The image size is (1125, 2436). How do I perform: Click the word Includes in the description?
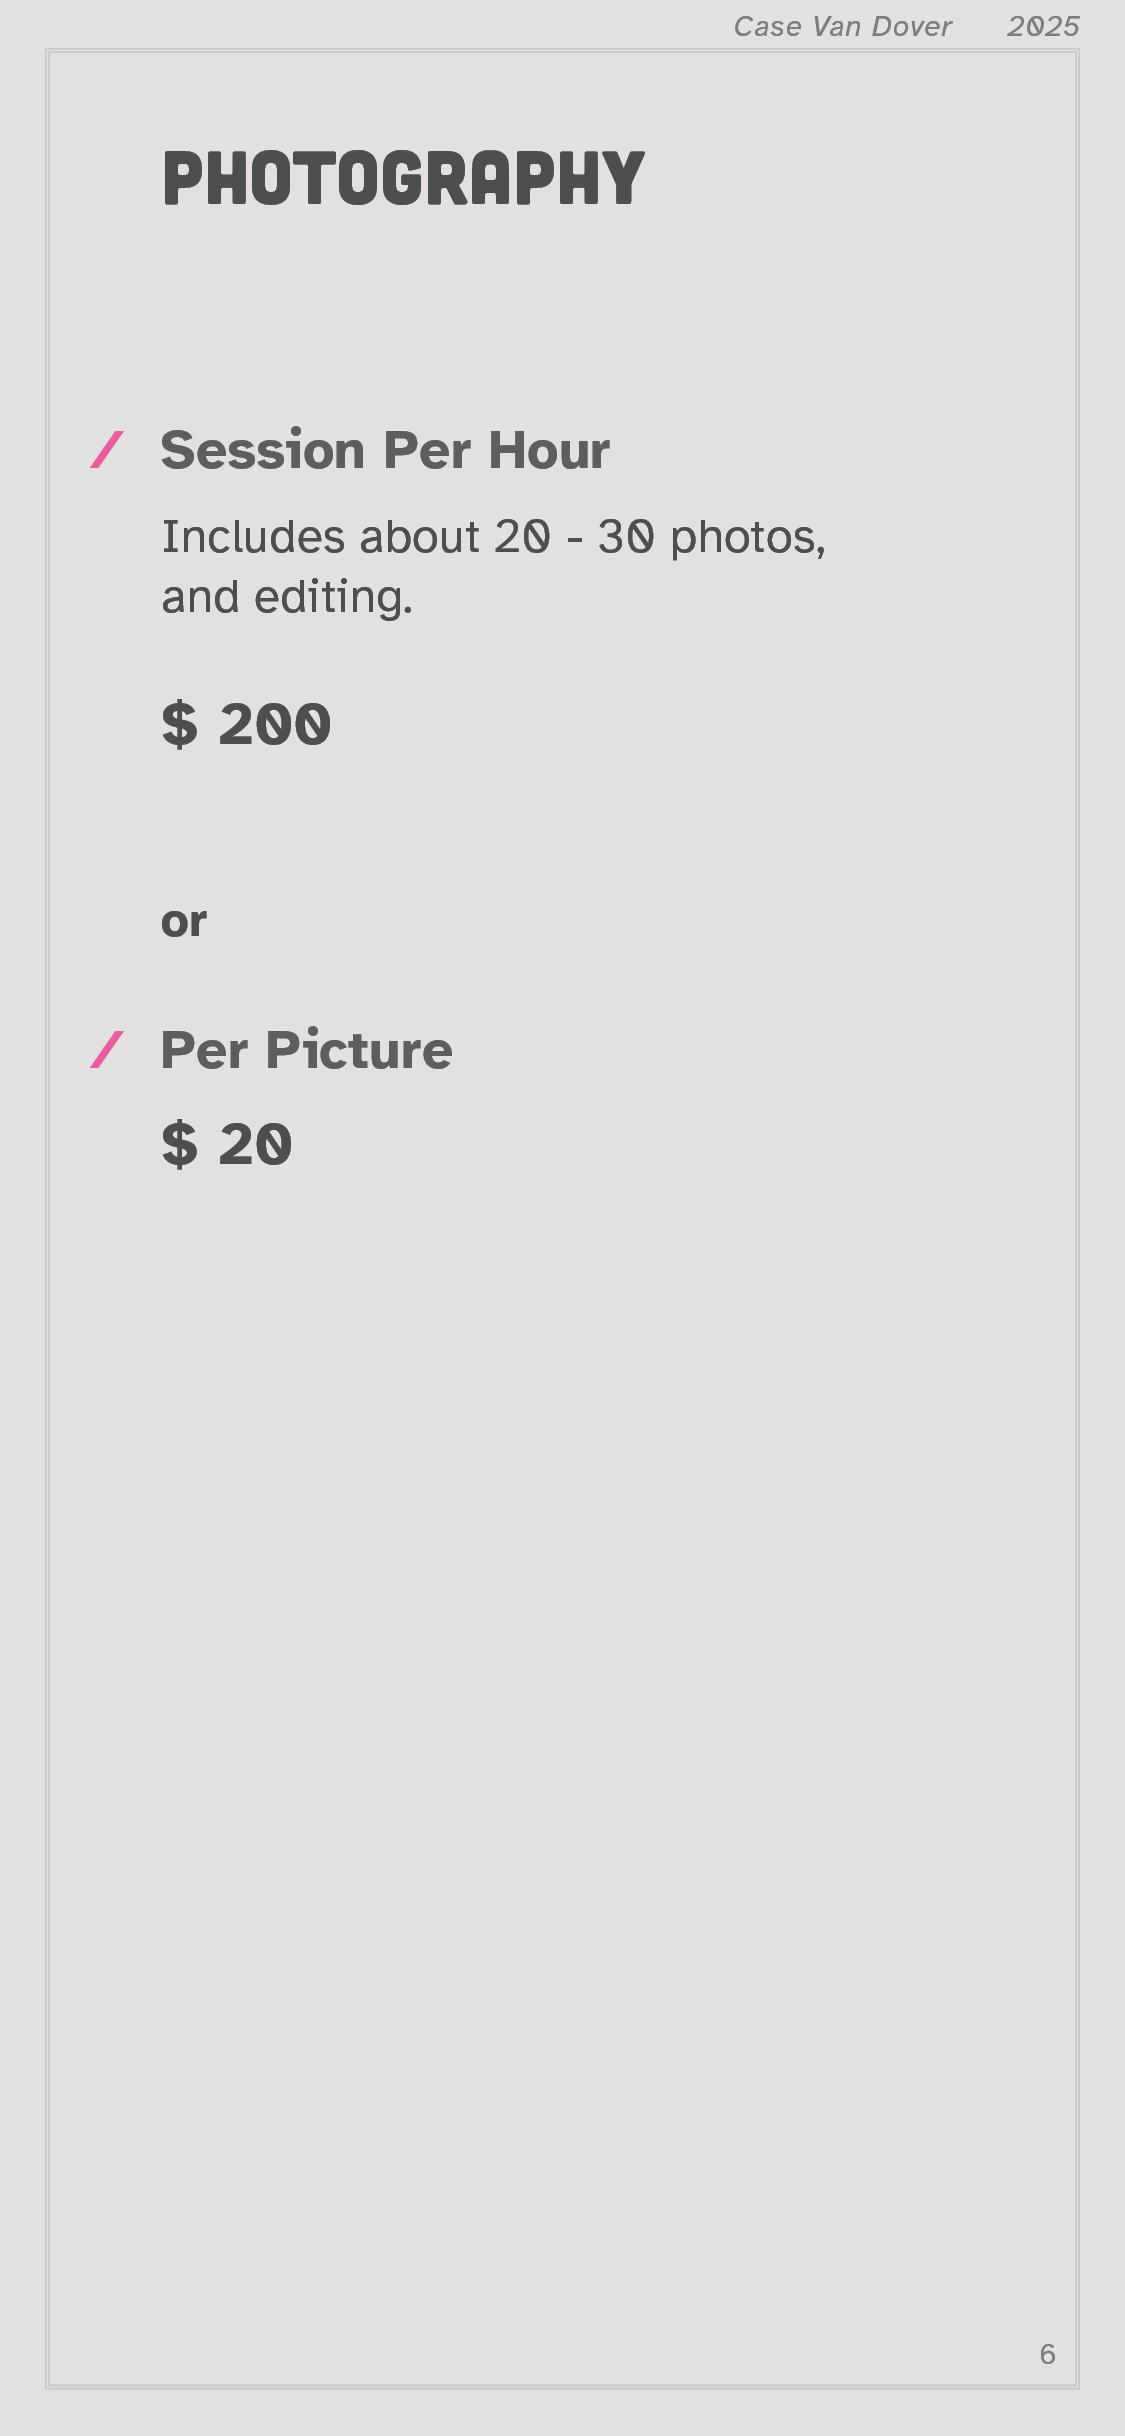(x=254, y=537)
